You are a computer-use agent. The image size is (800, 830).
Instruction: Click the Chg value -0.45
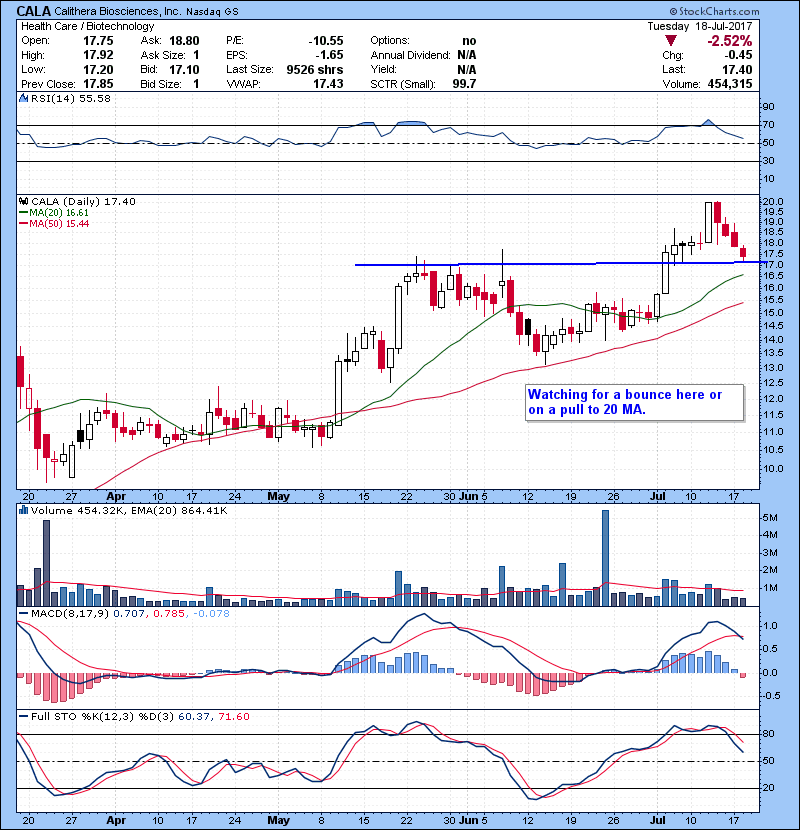pyautogui.click(x=739, y=55)
